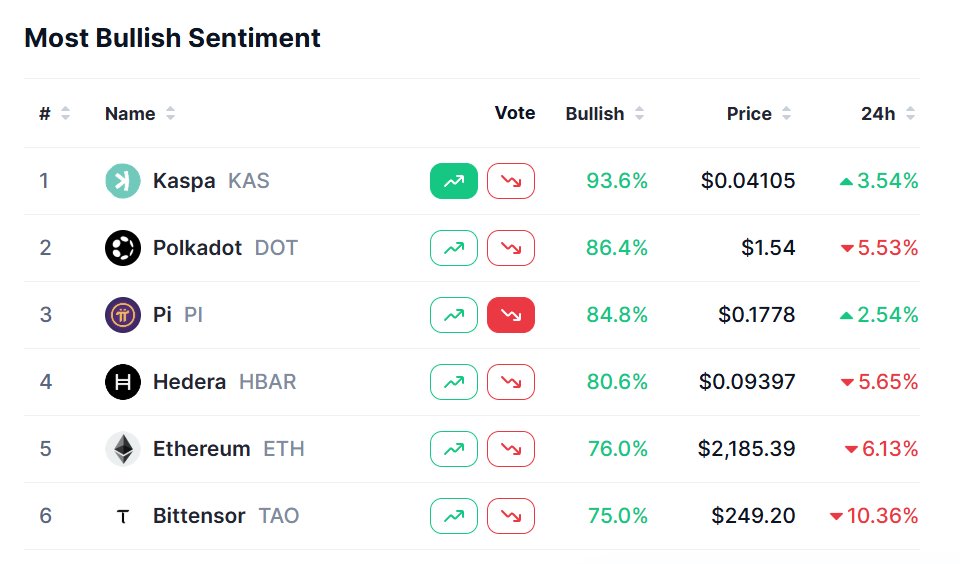Click the Hedera coin logo icon
The image size is (960, 564).
click(123, 382)
